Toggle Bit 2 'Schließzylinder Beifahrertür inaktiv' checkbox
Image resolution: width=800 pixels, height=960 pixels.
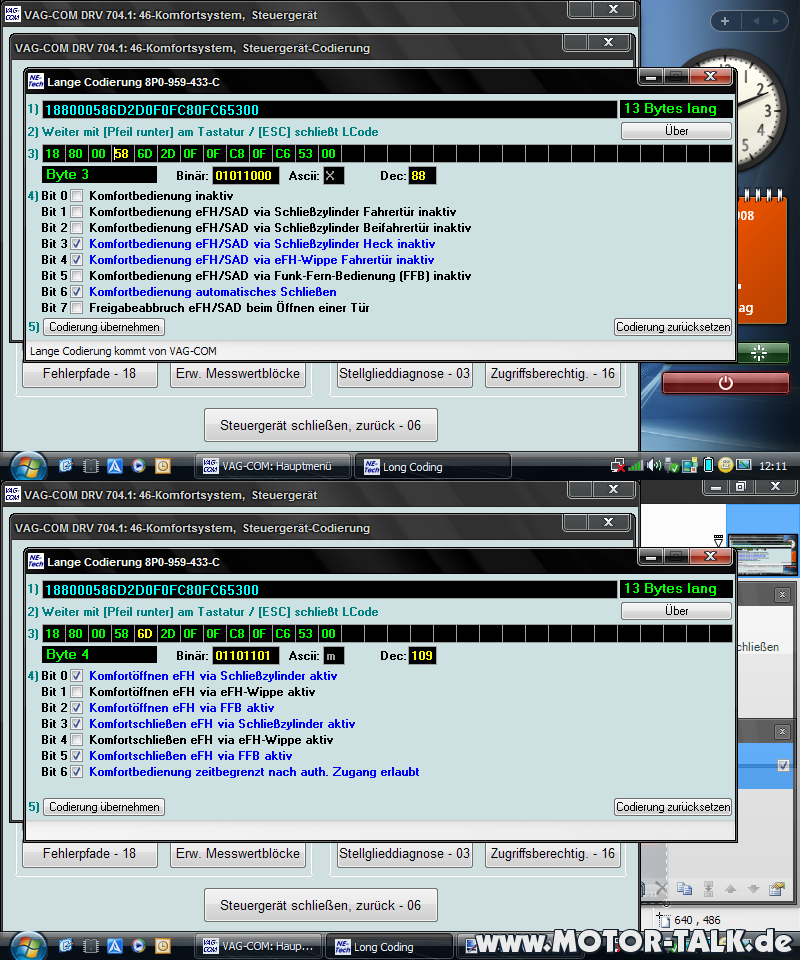pyautogui.click(x=77, y=228)
